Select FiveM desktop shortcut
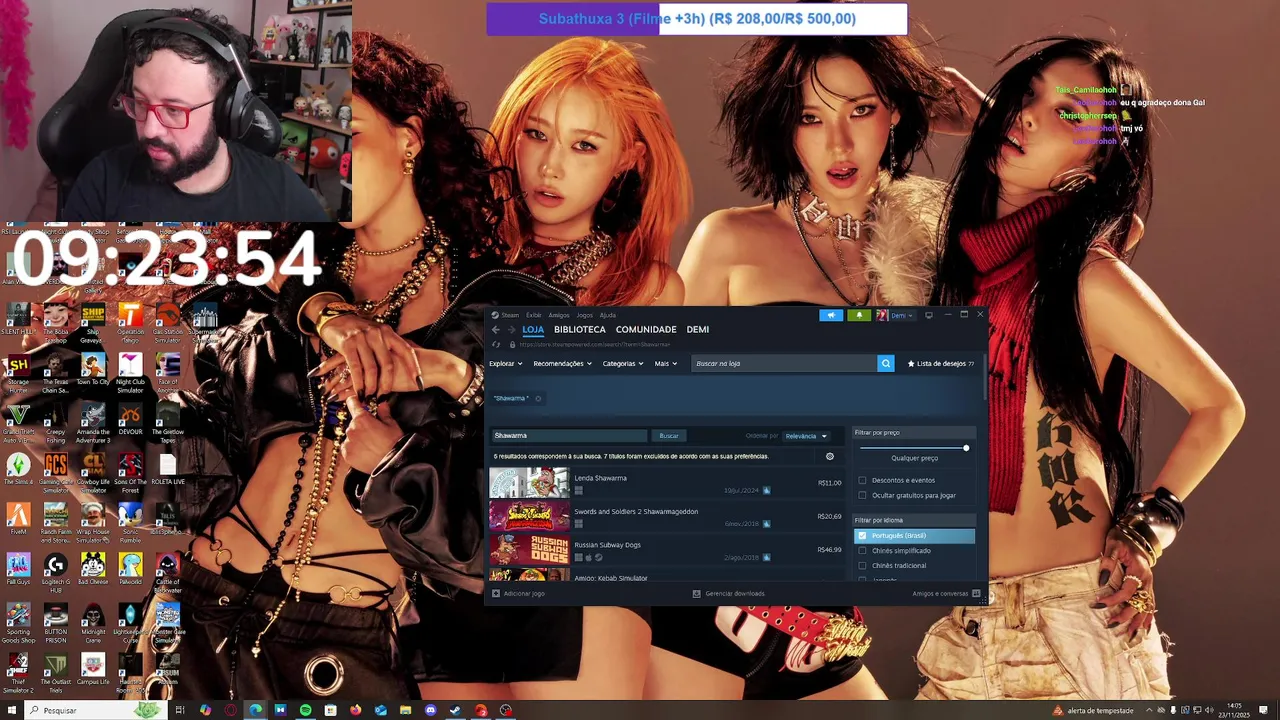1280x720 pixels. pos(18,519)
